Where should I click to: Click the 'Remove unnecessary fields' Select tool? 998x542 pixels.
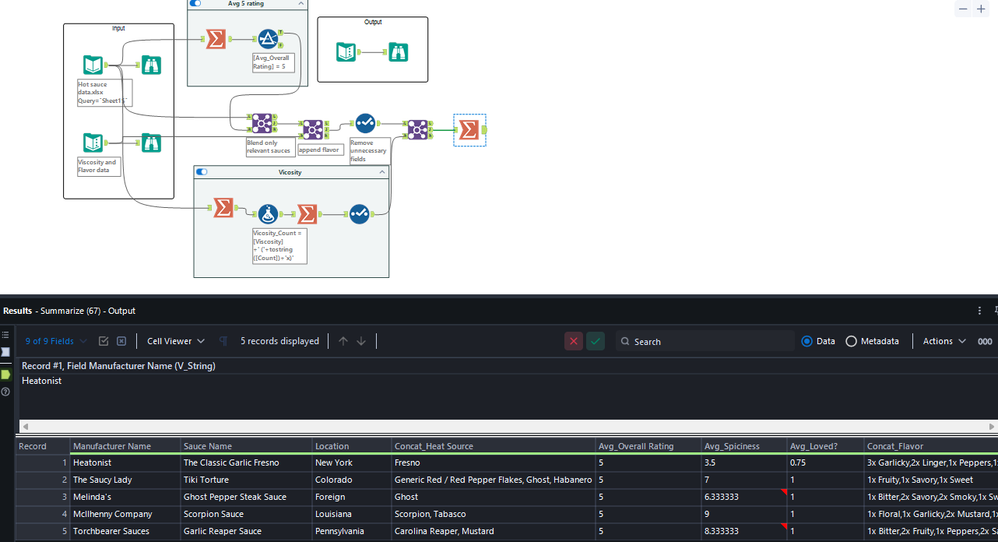point(365,123)
